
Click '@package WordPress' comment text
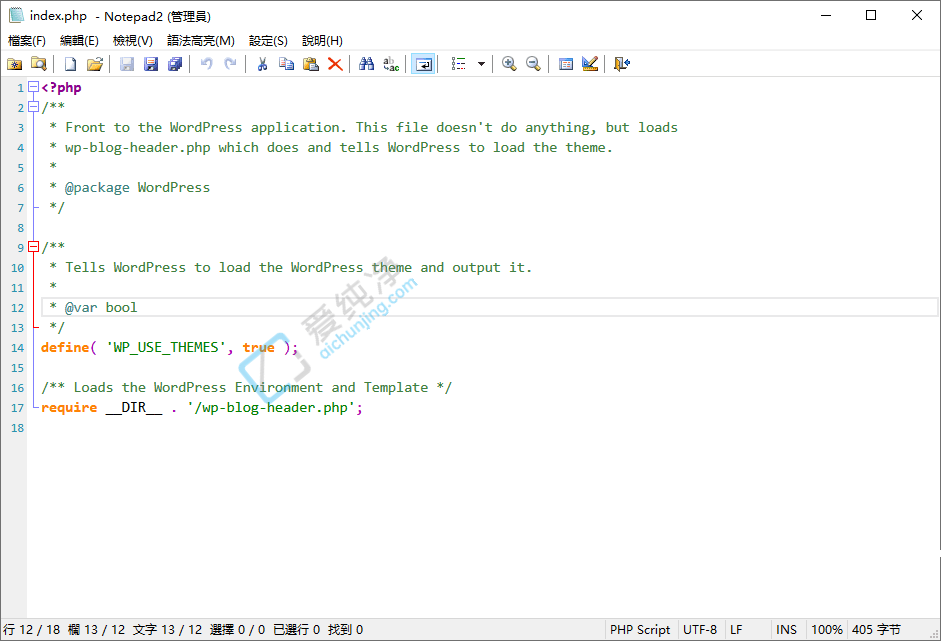click(137, 188)
